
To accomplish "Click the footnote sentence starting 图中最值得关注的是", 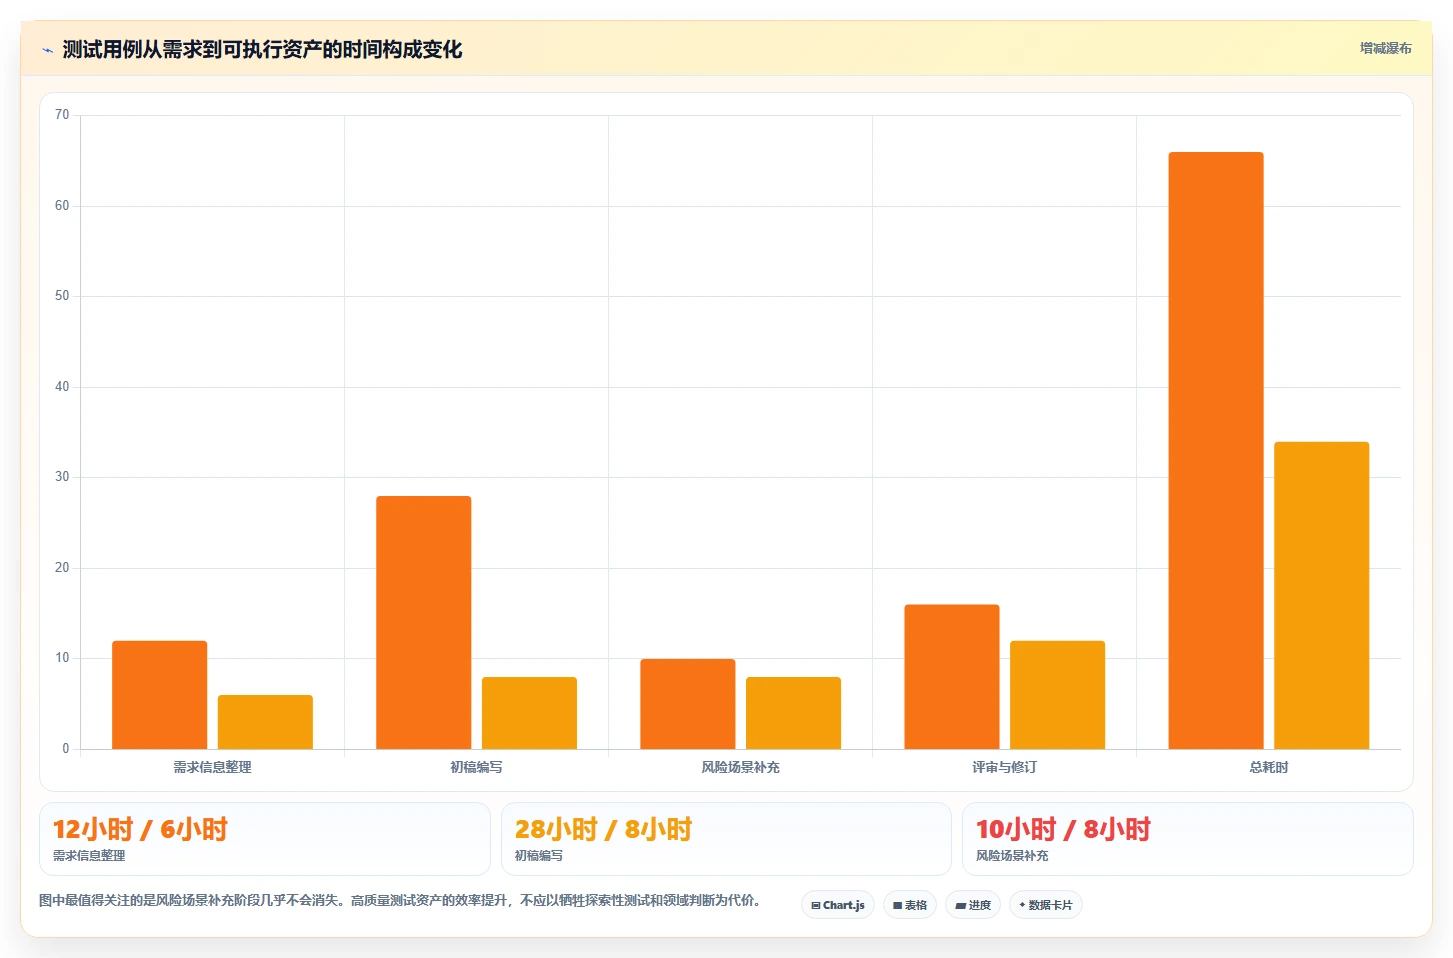I will tap(400, 900).
